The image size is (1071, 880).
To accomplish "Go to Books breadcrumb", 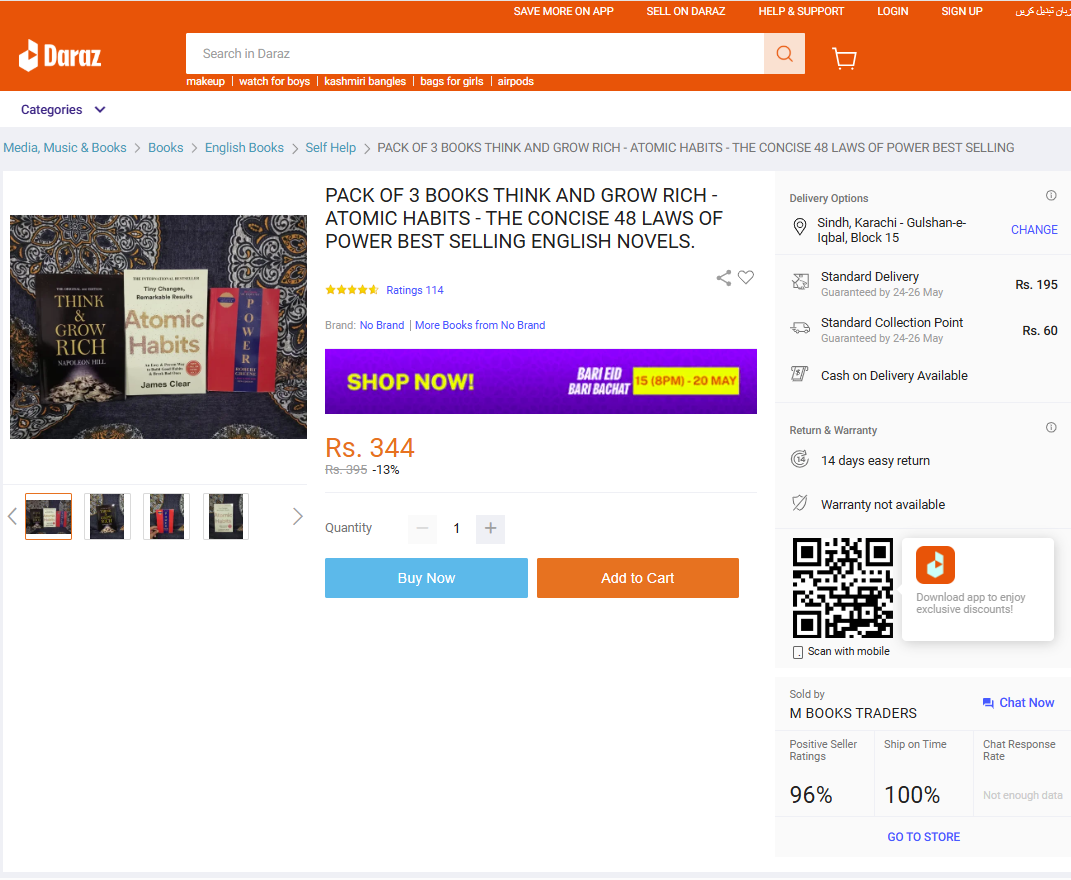I will 165,148.
